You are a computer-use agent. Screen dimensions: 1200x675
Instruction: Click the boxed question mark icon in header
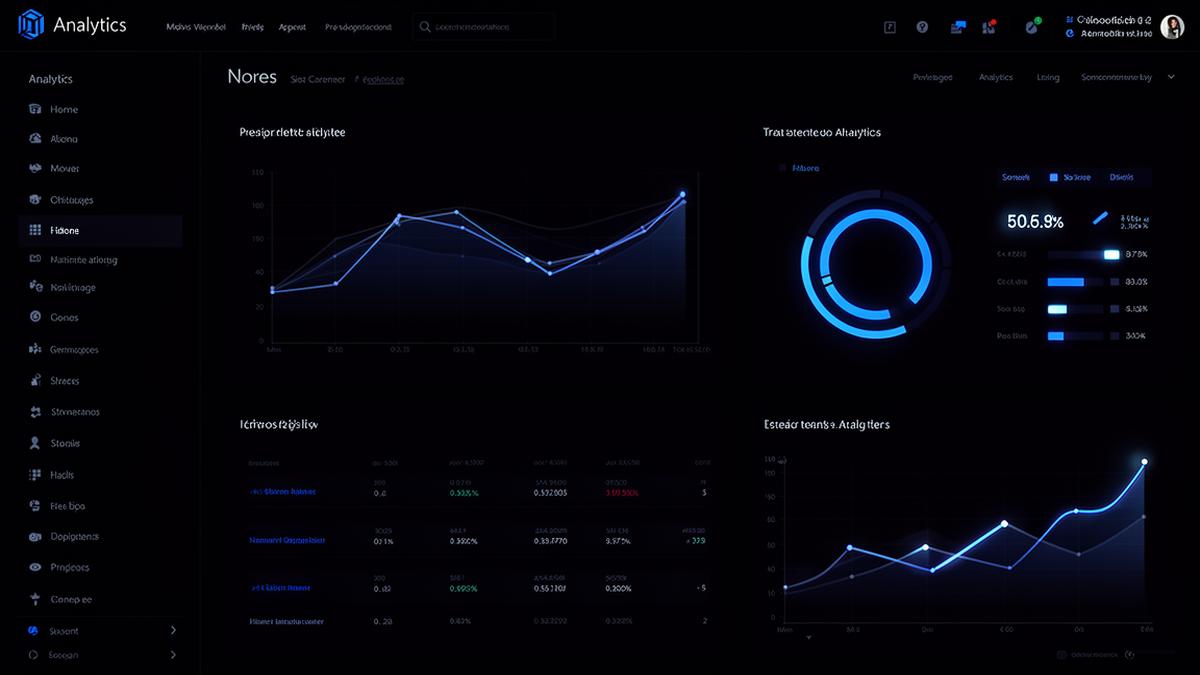(x=890, y=27)
